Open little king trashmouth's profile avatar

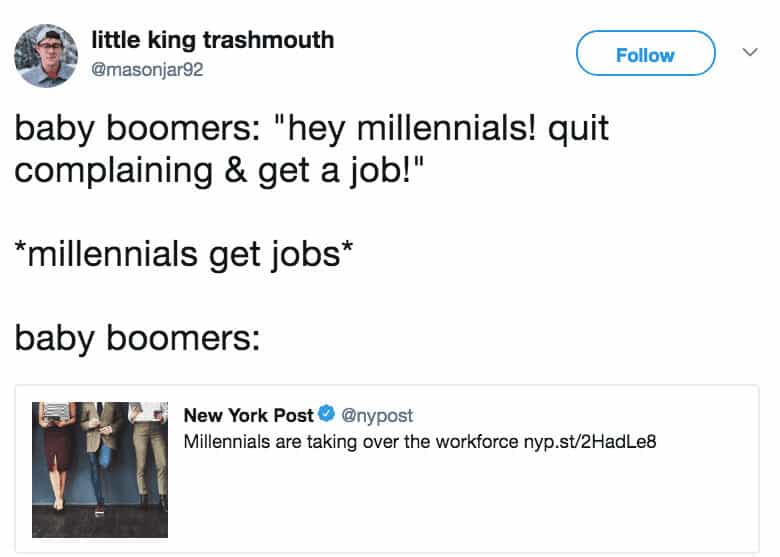click(x=46, y=56)
